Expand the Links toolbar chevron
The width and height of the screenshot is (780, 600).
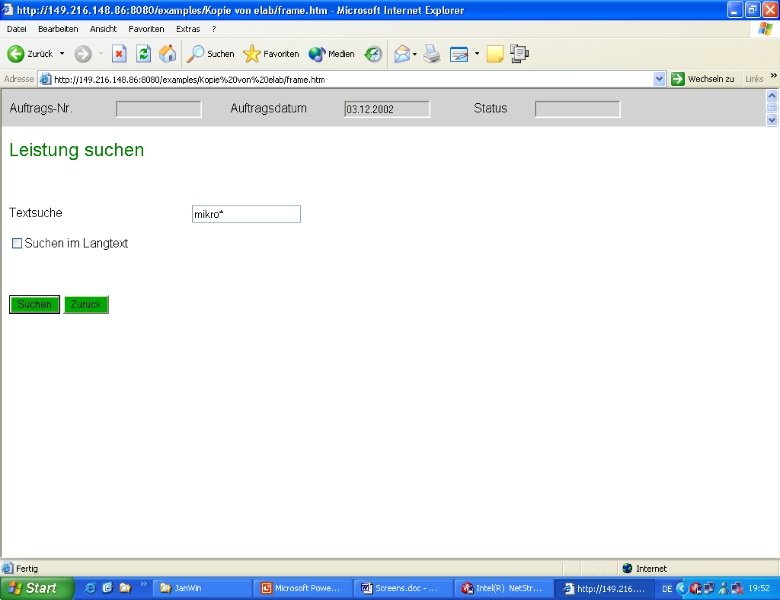[x=774, y=76]
